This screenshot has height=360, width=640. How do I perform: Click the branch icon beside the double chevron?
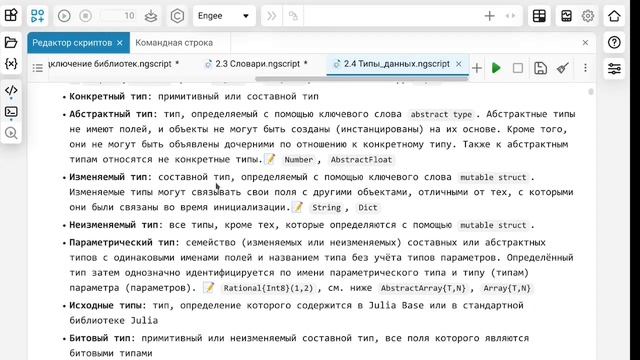point(293,16)
